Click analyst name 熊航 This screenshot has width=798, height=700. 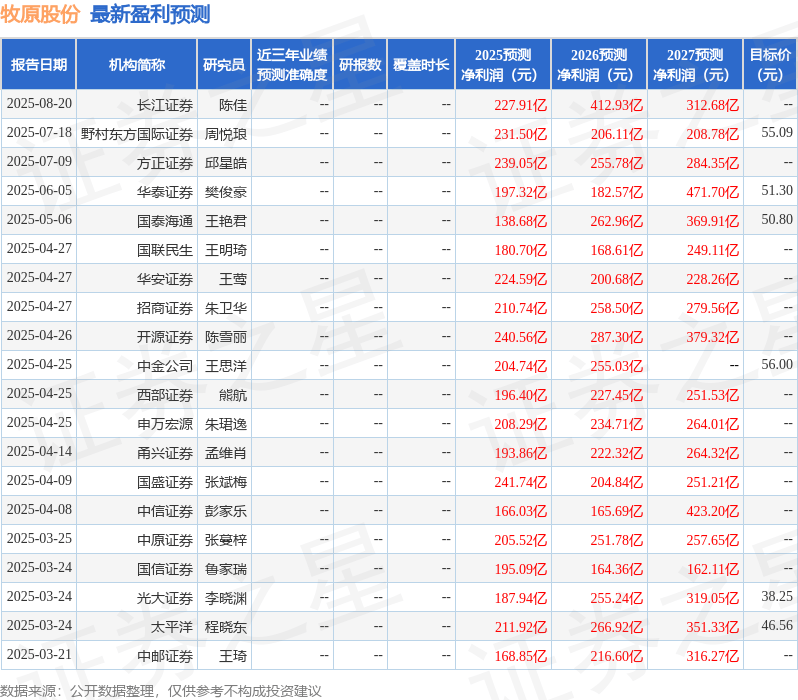(x=233, y=395)
